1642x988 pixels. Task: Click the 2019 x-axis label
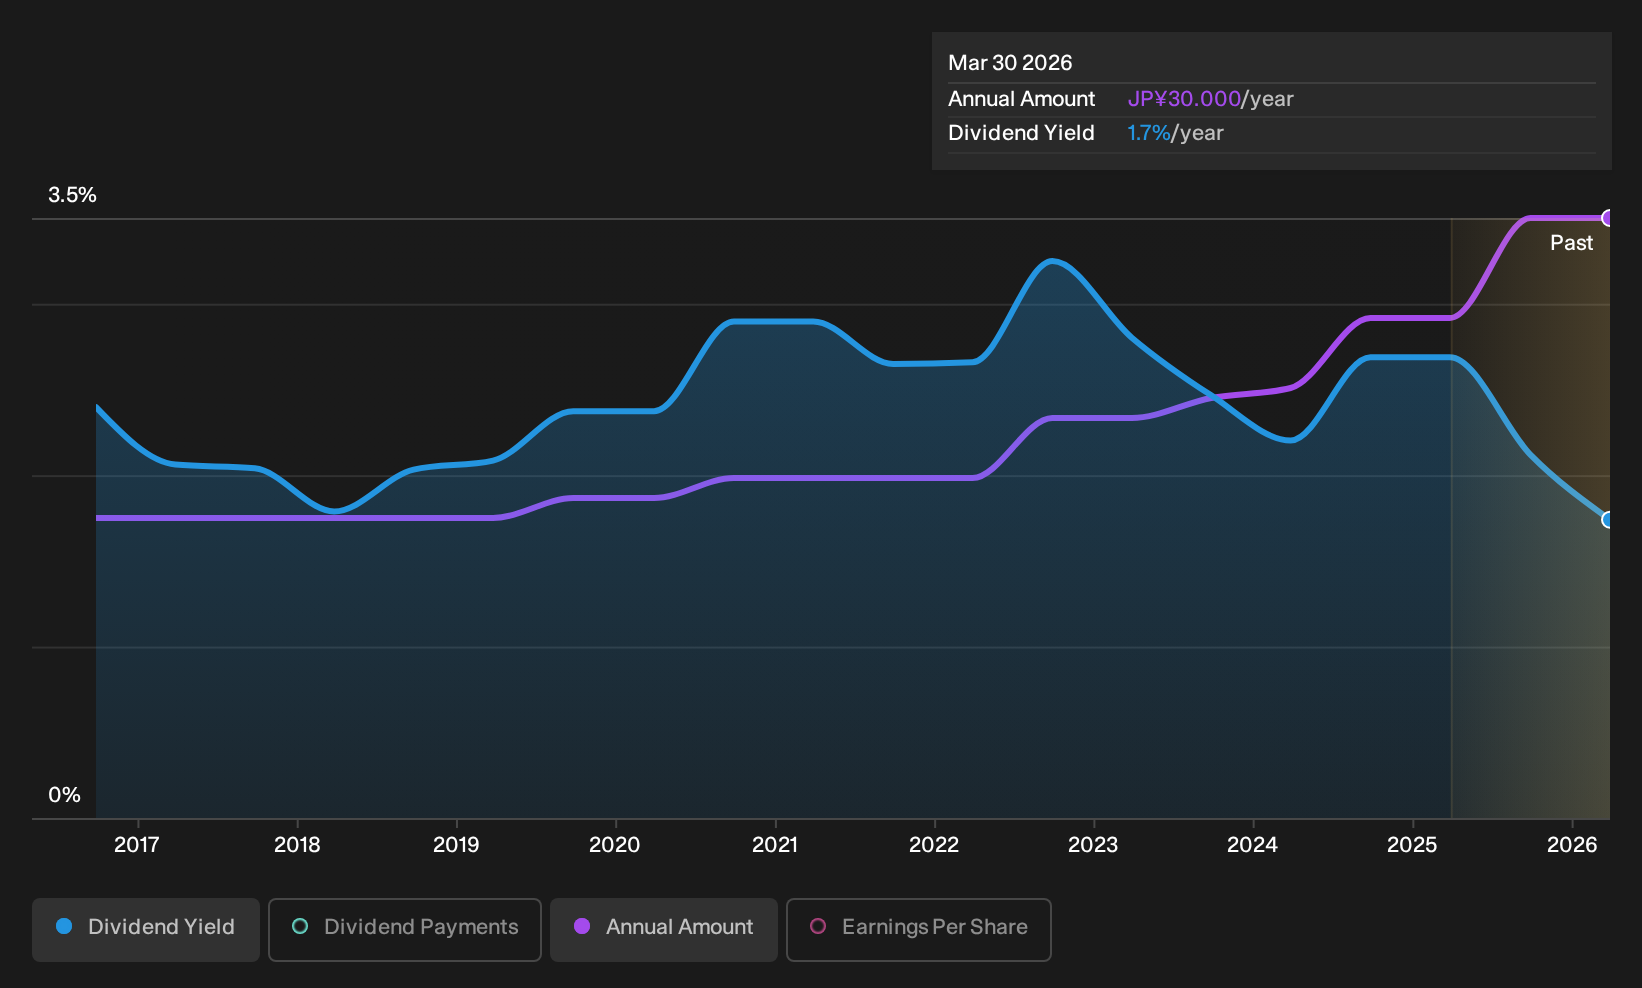pyautogui.click(x=456, y=845)
